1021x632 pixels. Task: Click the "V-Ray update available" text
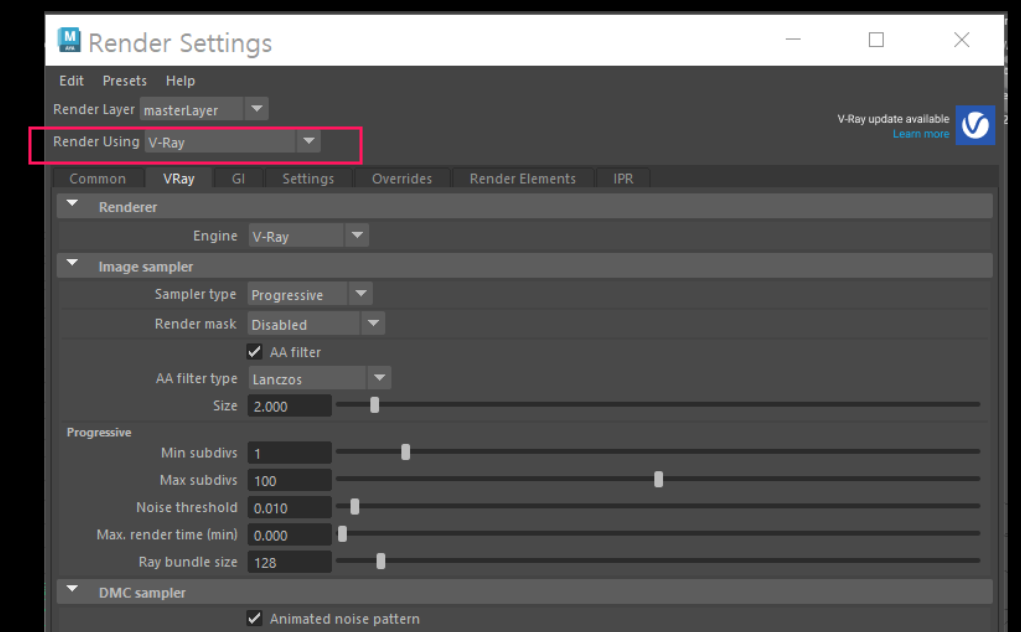893,119
